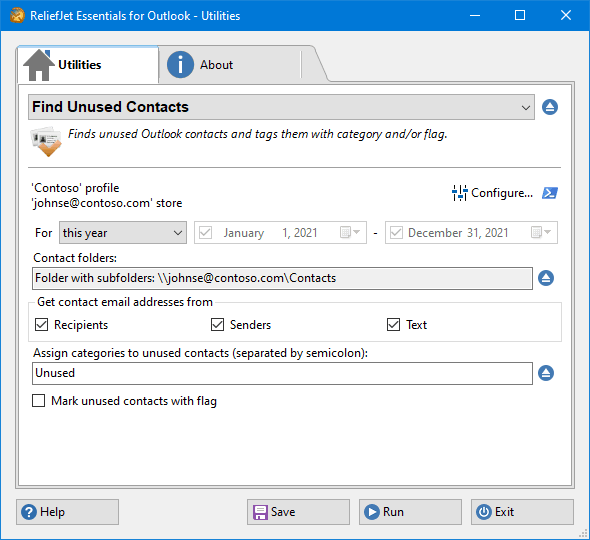Enable Mark unused contacts with flag
Viewport: 590px width, 540px height.
tap(38, 401)
